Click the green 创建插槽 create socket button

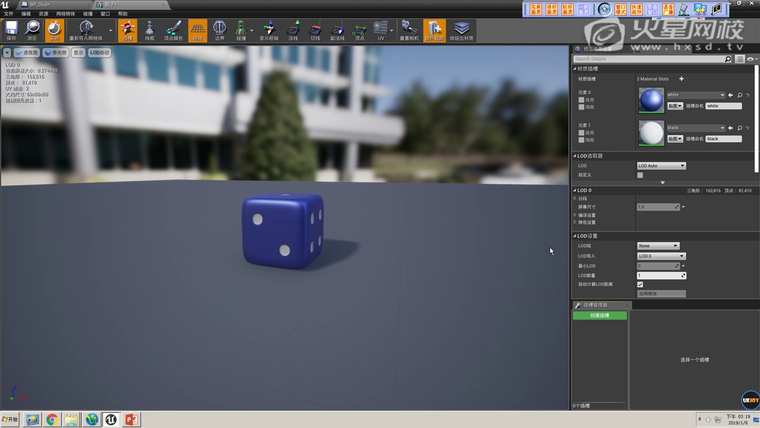[x=599, y=315]
